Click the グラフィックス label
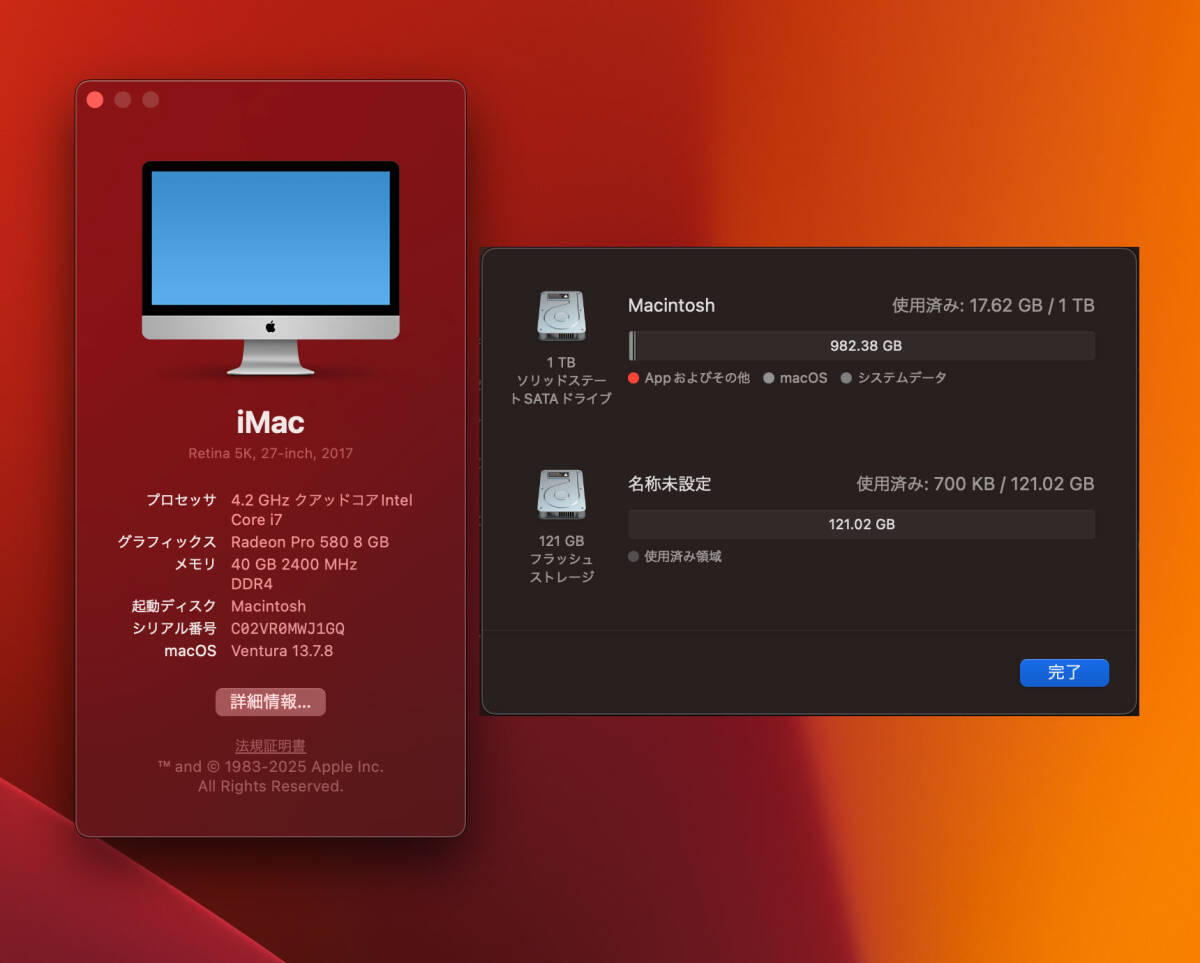 [167, 542]
